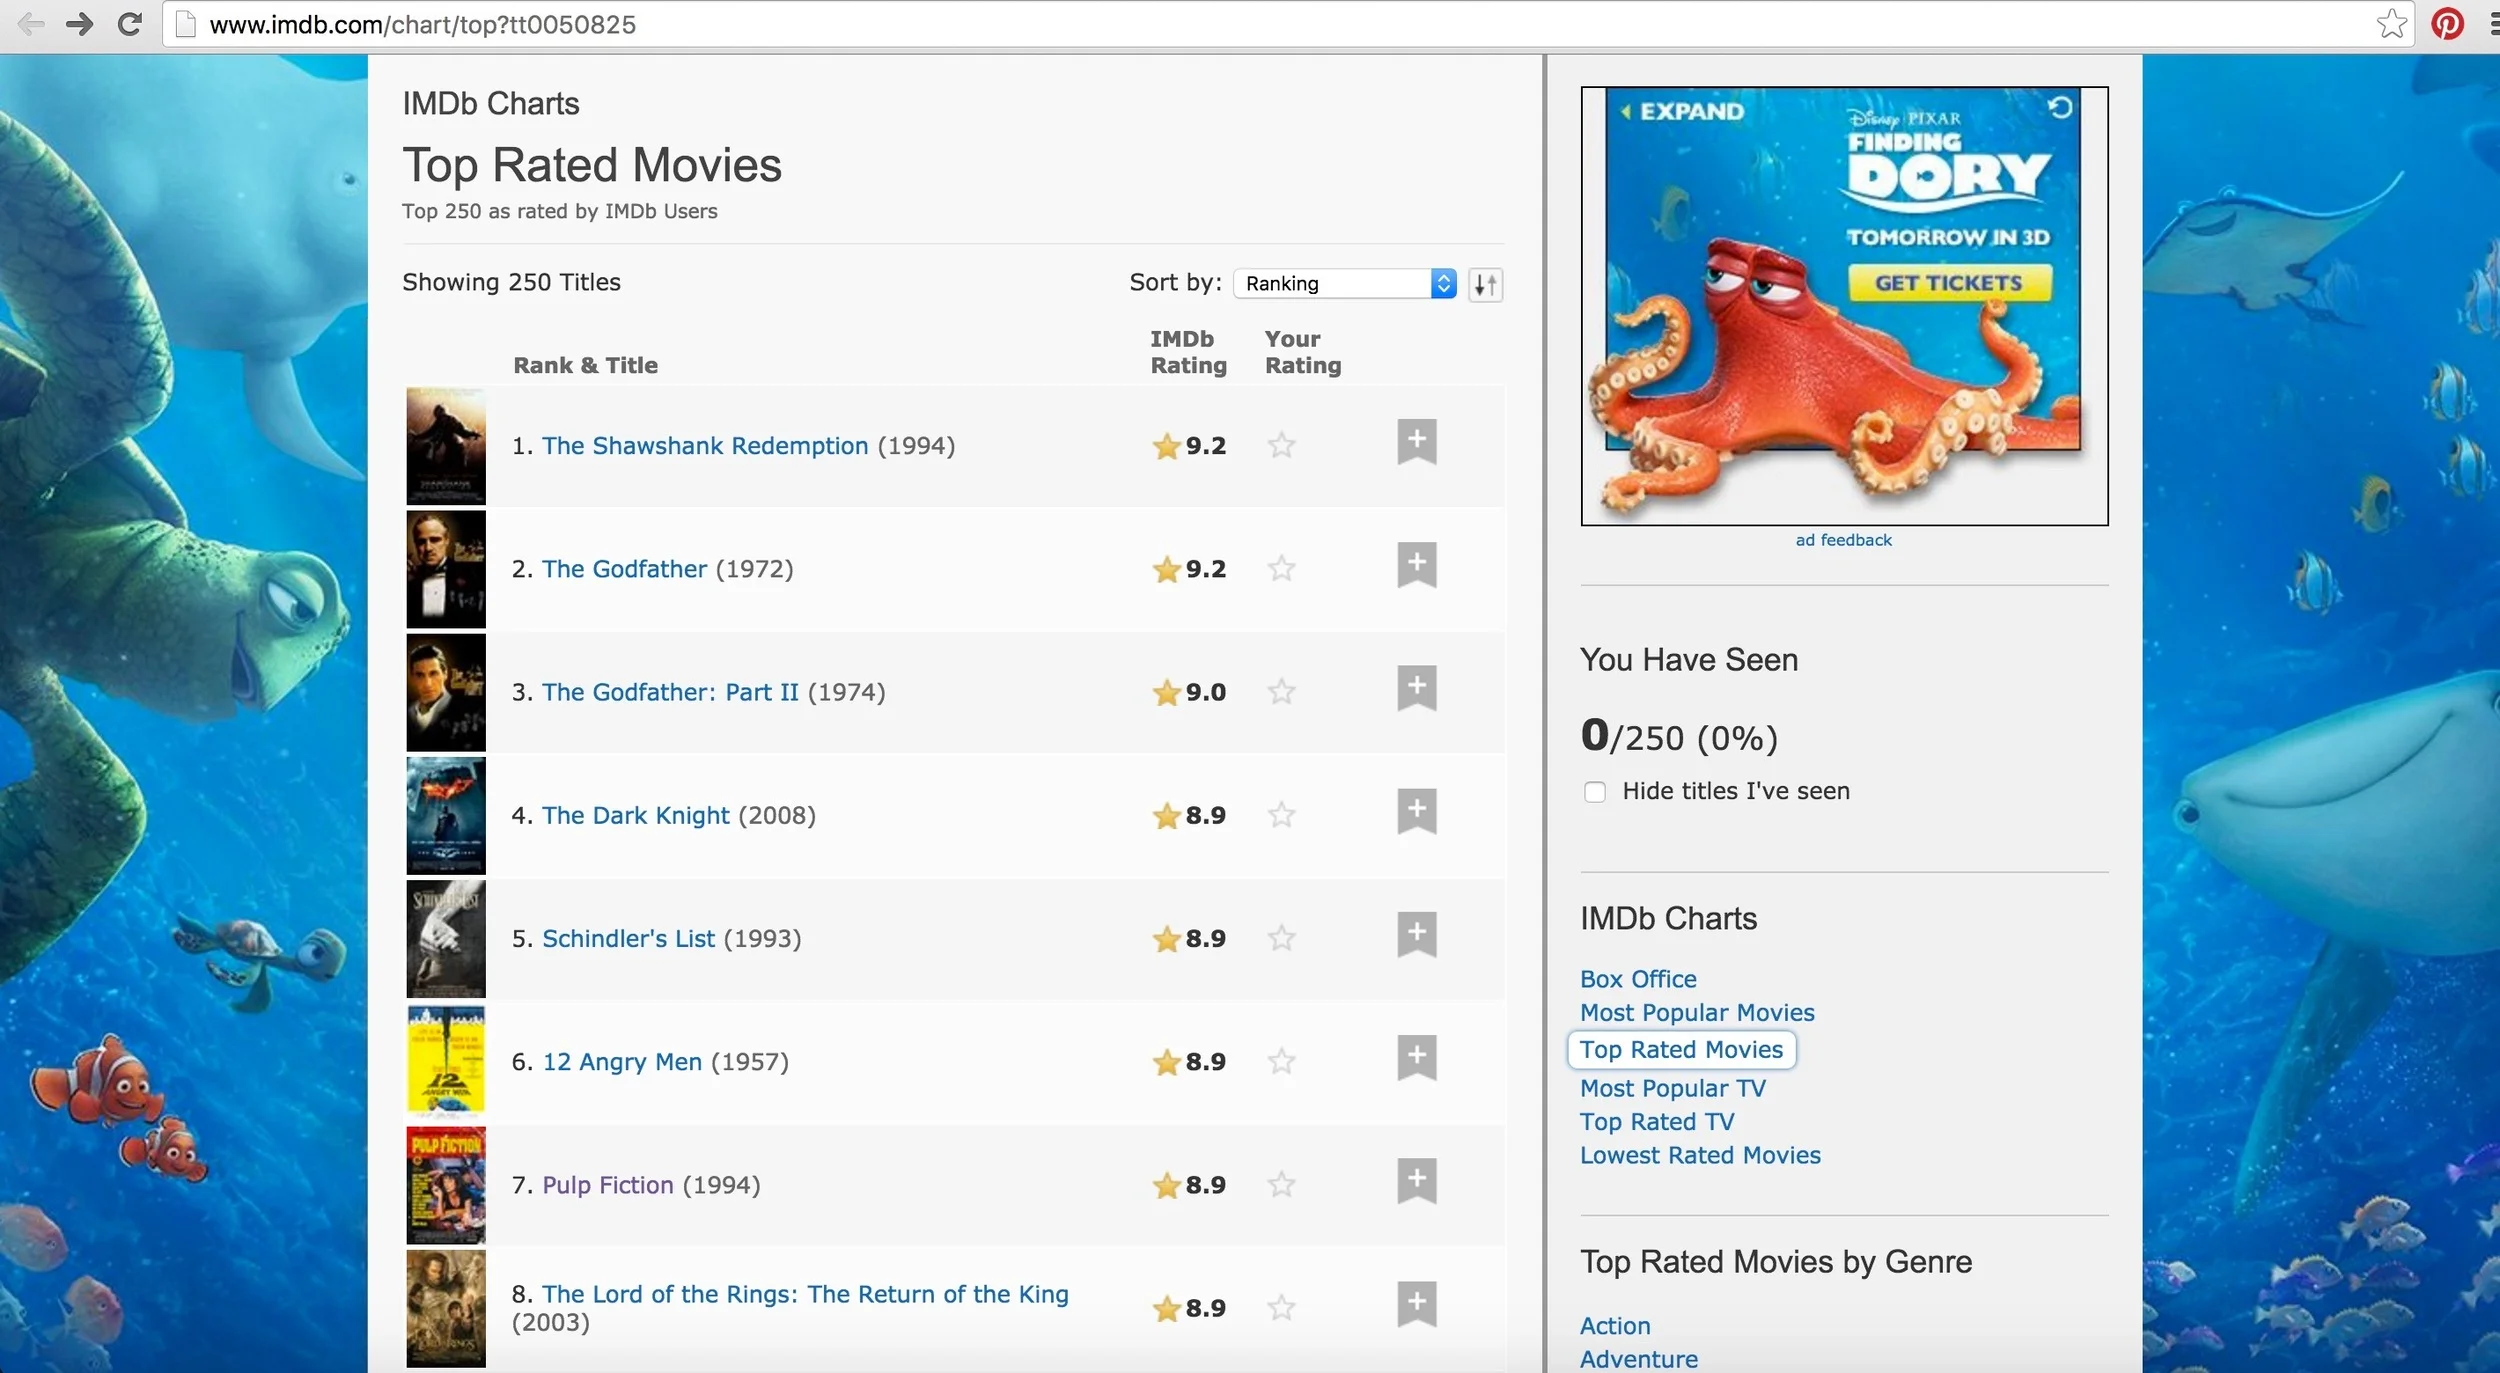Open The Dark Knight title link
The image size is (2500, 1373).
(636, 816)
